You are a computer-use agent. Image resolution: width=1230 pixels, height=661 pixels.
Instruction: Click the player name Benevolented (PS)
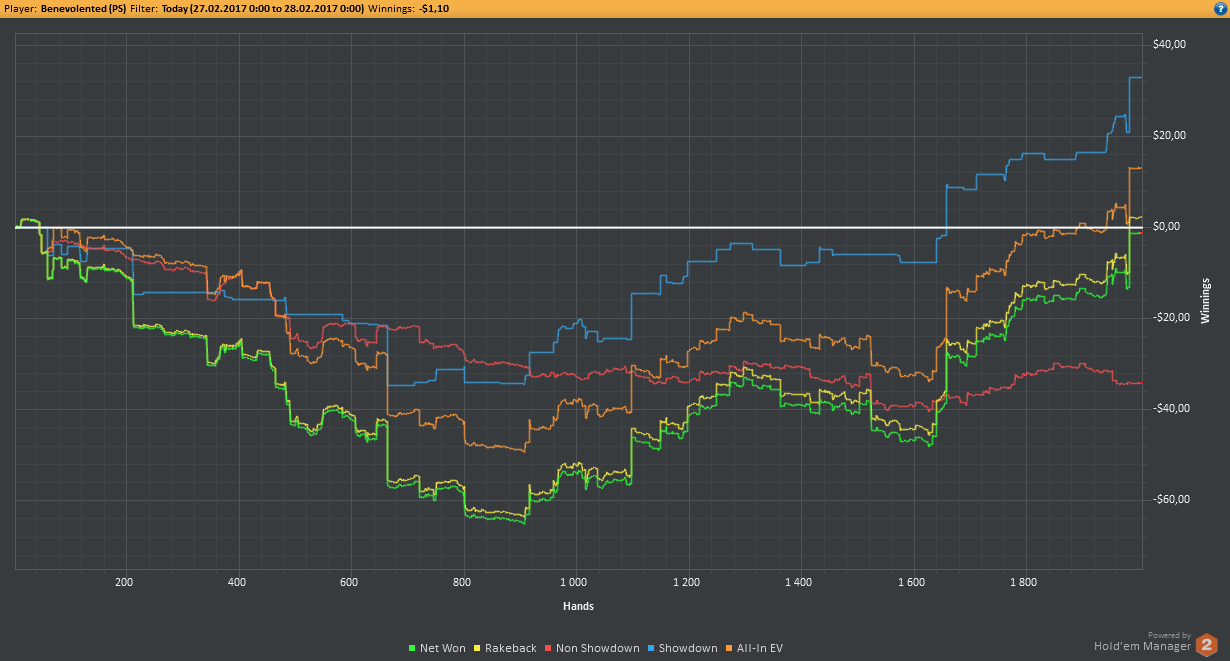(83, 8)
